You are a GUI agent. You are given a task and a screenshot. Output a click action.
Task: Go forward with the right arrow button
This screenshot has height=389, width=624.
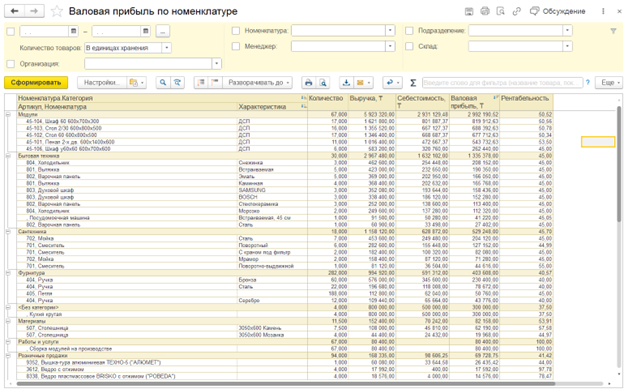(x=34, y=11)
